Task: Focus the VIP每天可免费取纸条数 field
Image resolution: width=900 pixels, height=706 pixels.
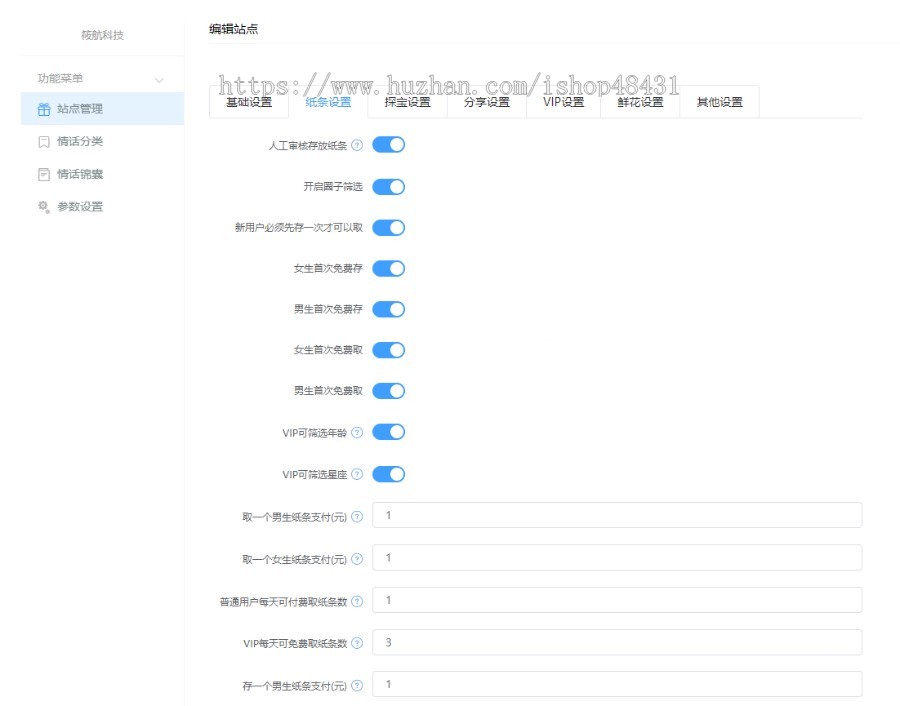Action: (x=617, y=642)
